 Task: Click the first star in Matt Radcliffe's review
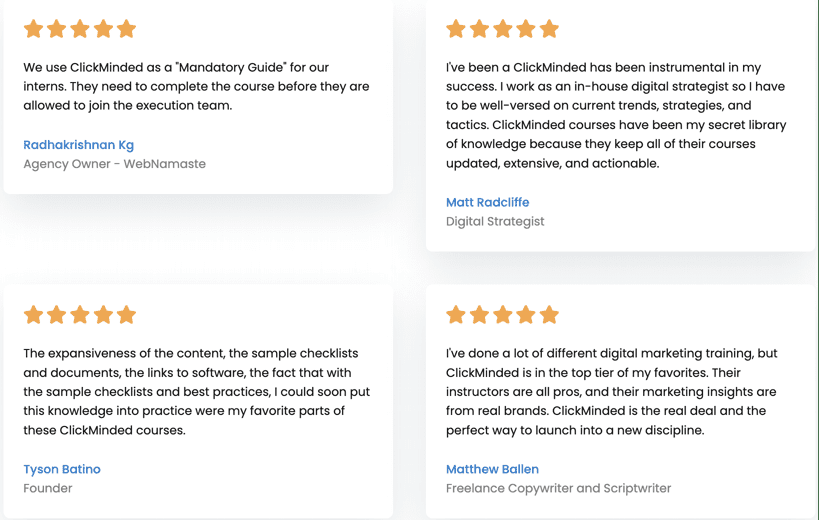coord(456,29)
